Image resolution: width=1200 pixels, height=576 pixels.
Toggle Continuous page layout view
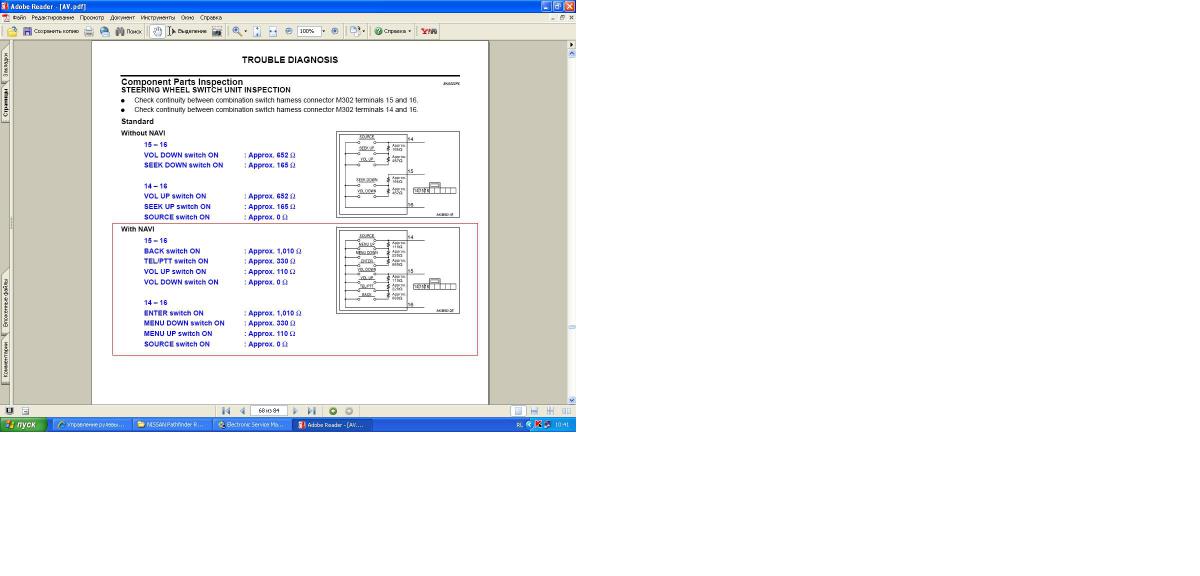[x=534, y=411]
